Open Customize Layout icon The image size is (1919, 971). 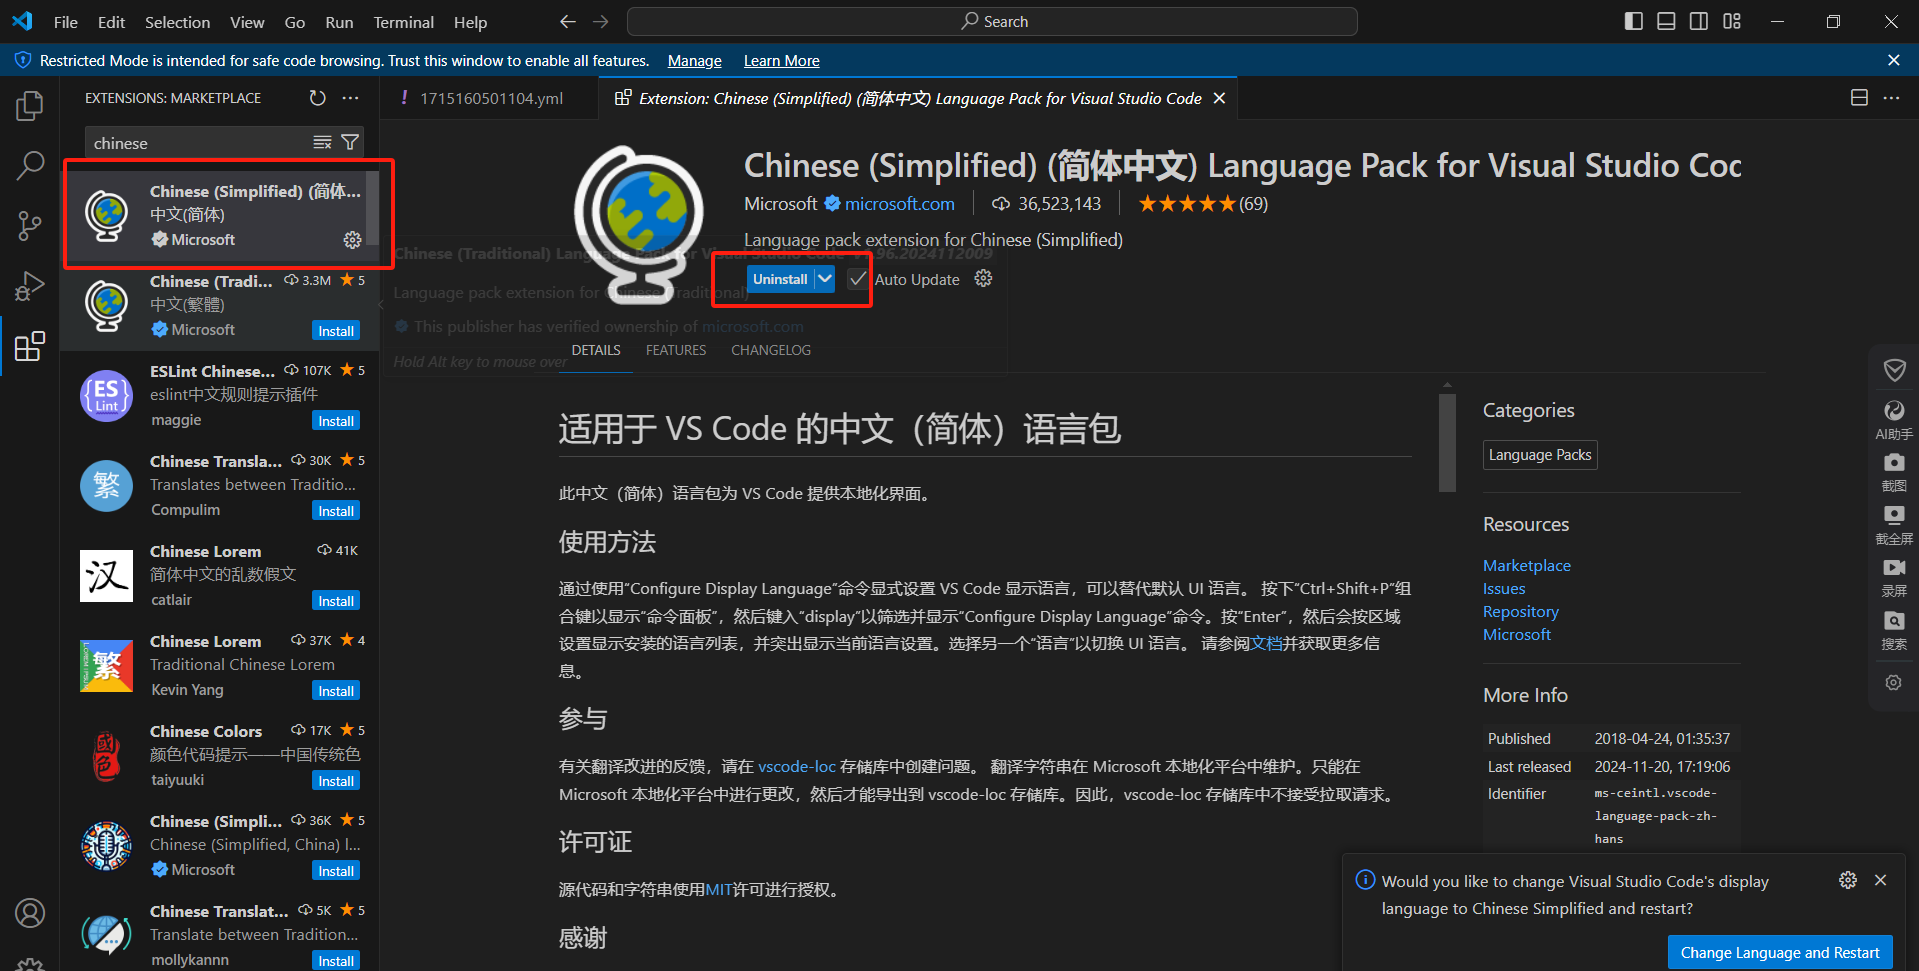[x=1732, y=22]
